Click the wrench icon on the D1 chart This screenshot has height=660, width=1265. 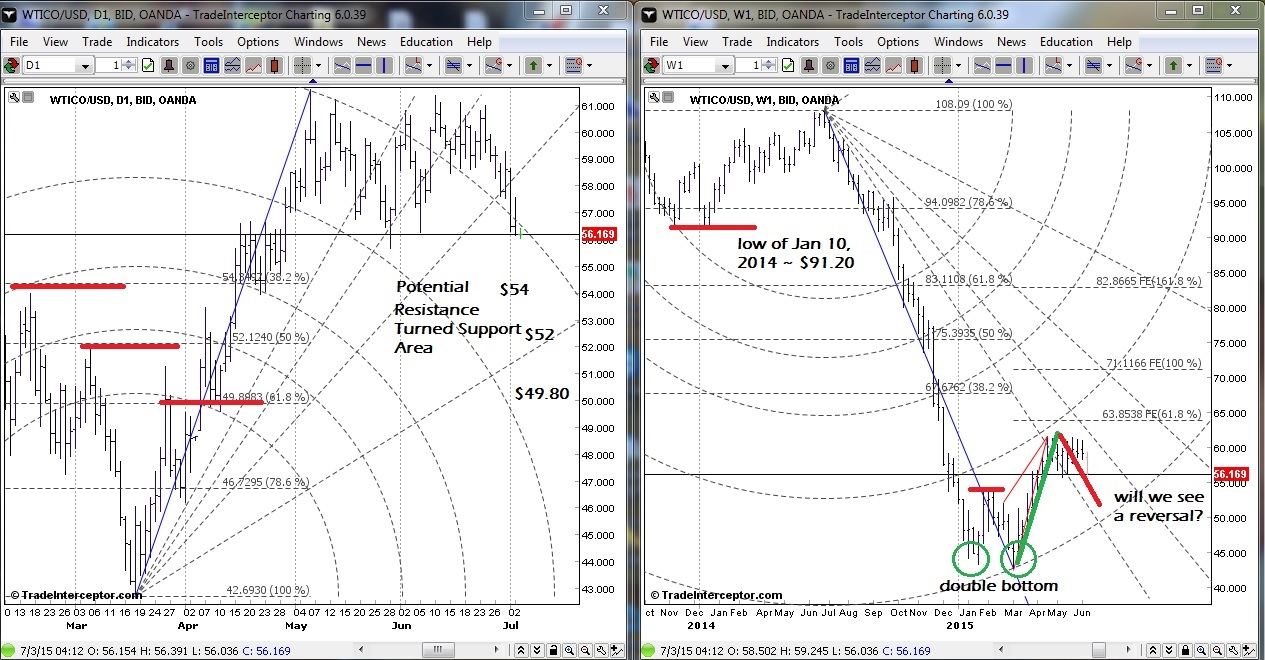tap(12, 98)
